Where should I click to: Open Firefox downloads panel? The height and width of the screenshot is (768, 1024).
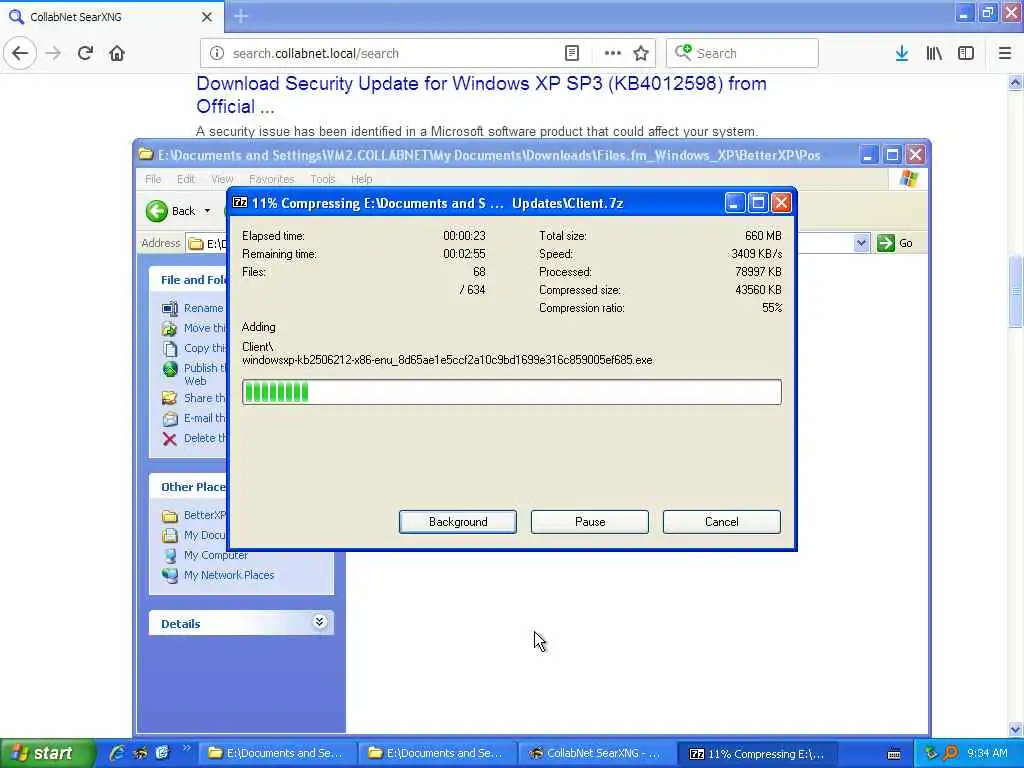[902, 53]
